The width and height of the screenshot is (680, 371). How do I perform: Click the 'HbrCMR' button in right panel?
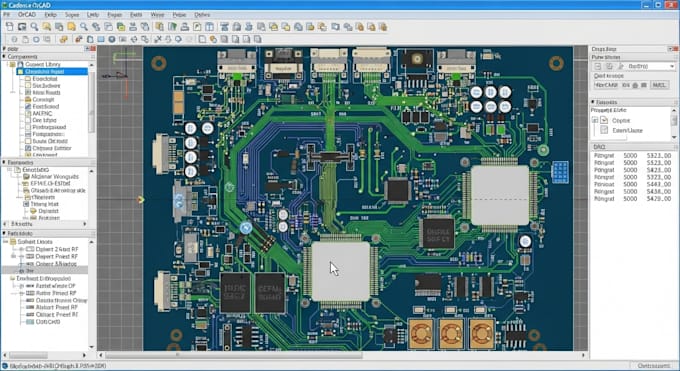(606, 85)
